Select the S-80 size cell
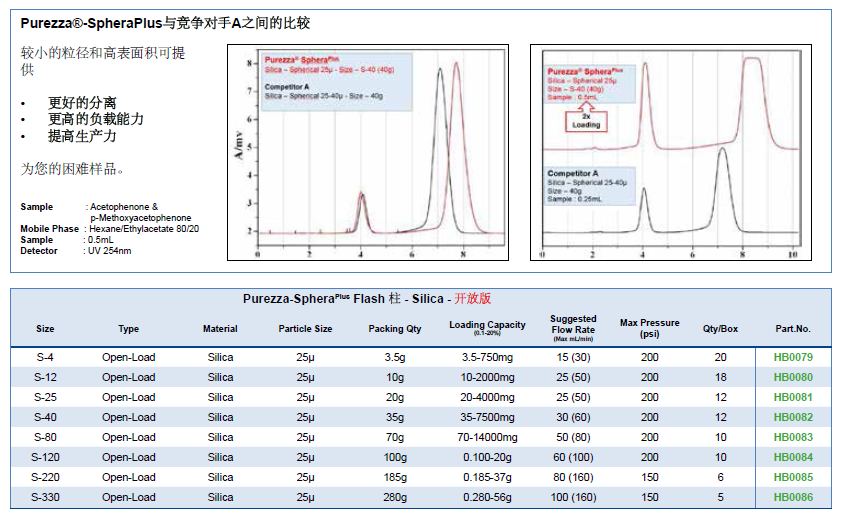The width and height of the screenshot is (841, 520). (x=45, y=437)
